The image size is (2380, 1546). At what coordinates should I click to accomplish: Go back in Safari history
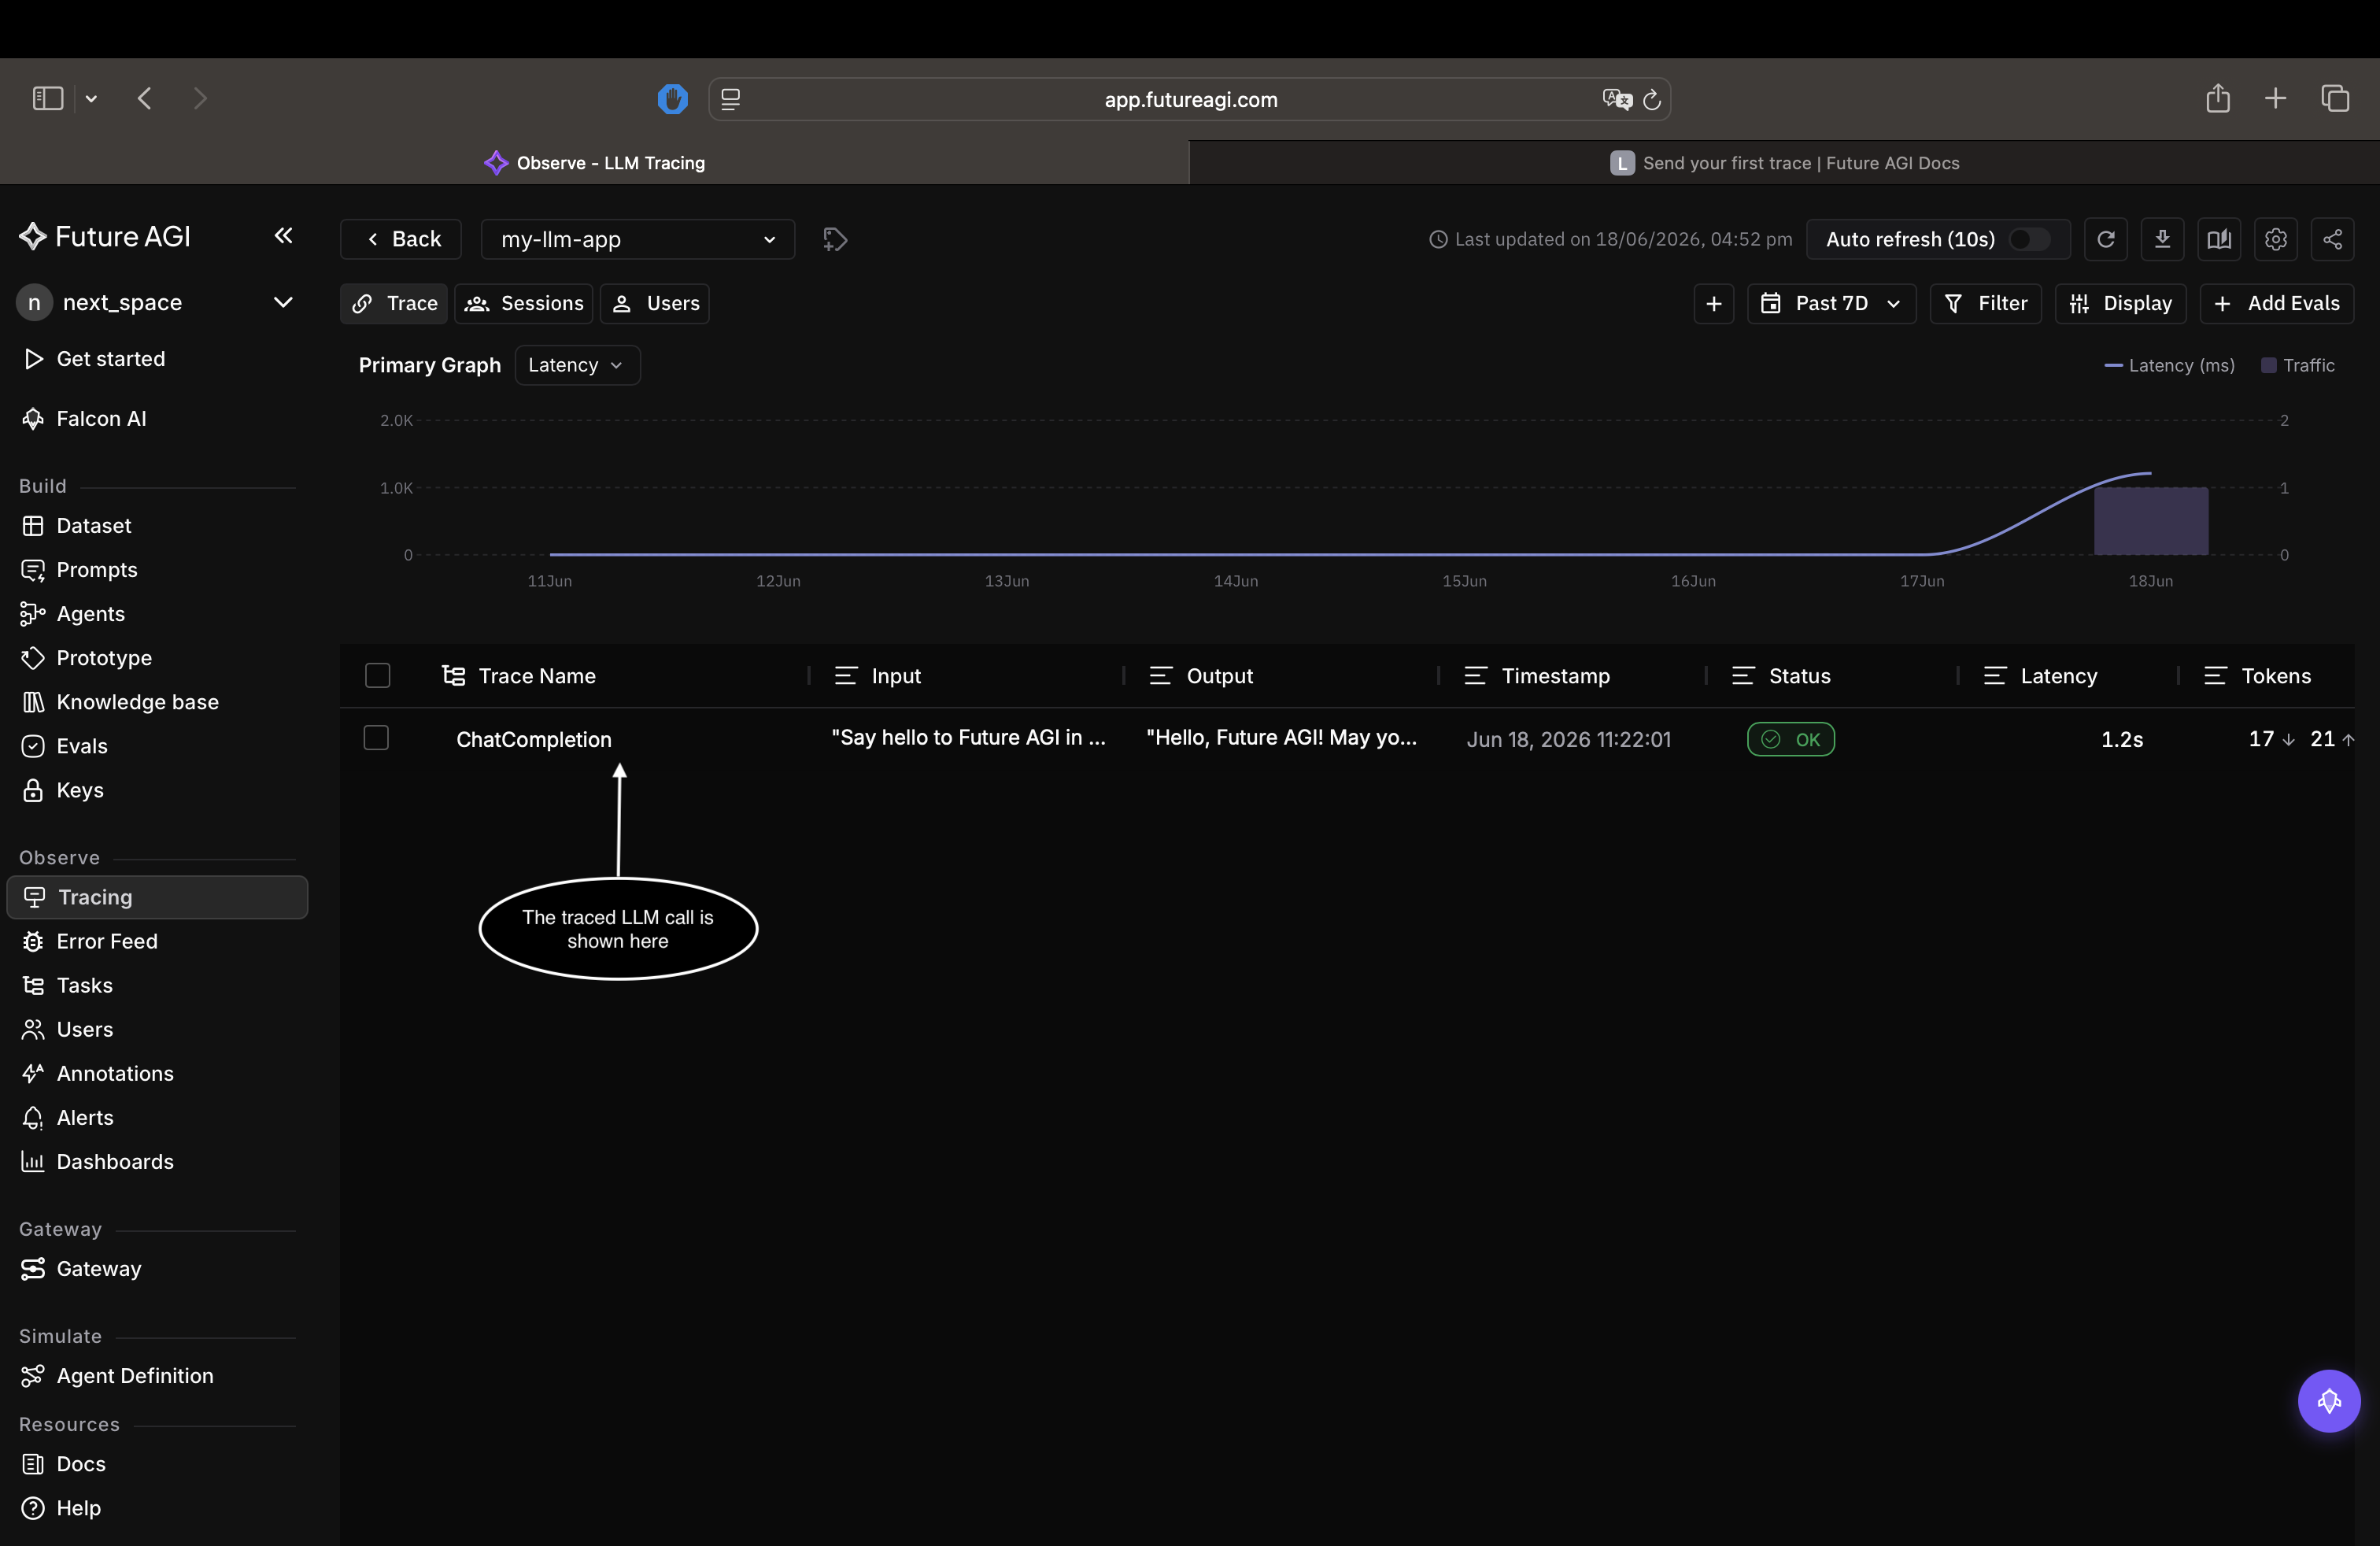145,98
